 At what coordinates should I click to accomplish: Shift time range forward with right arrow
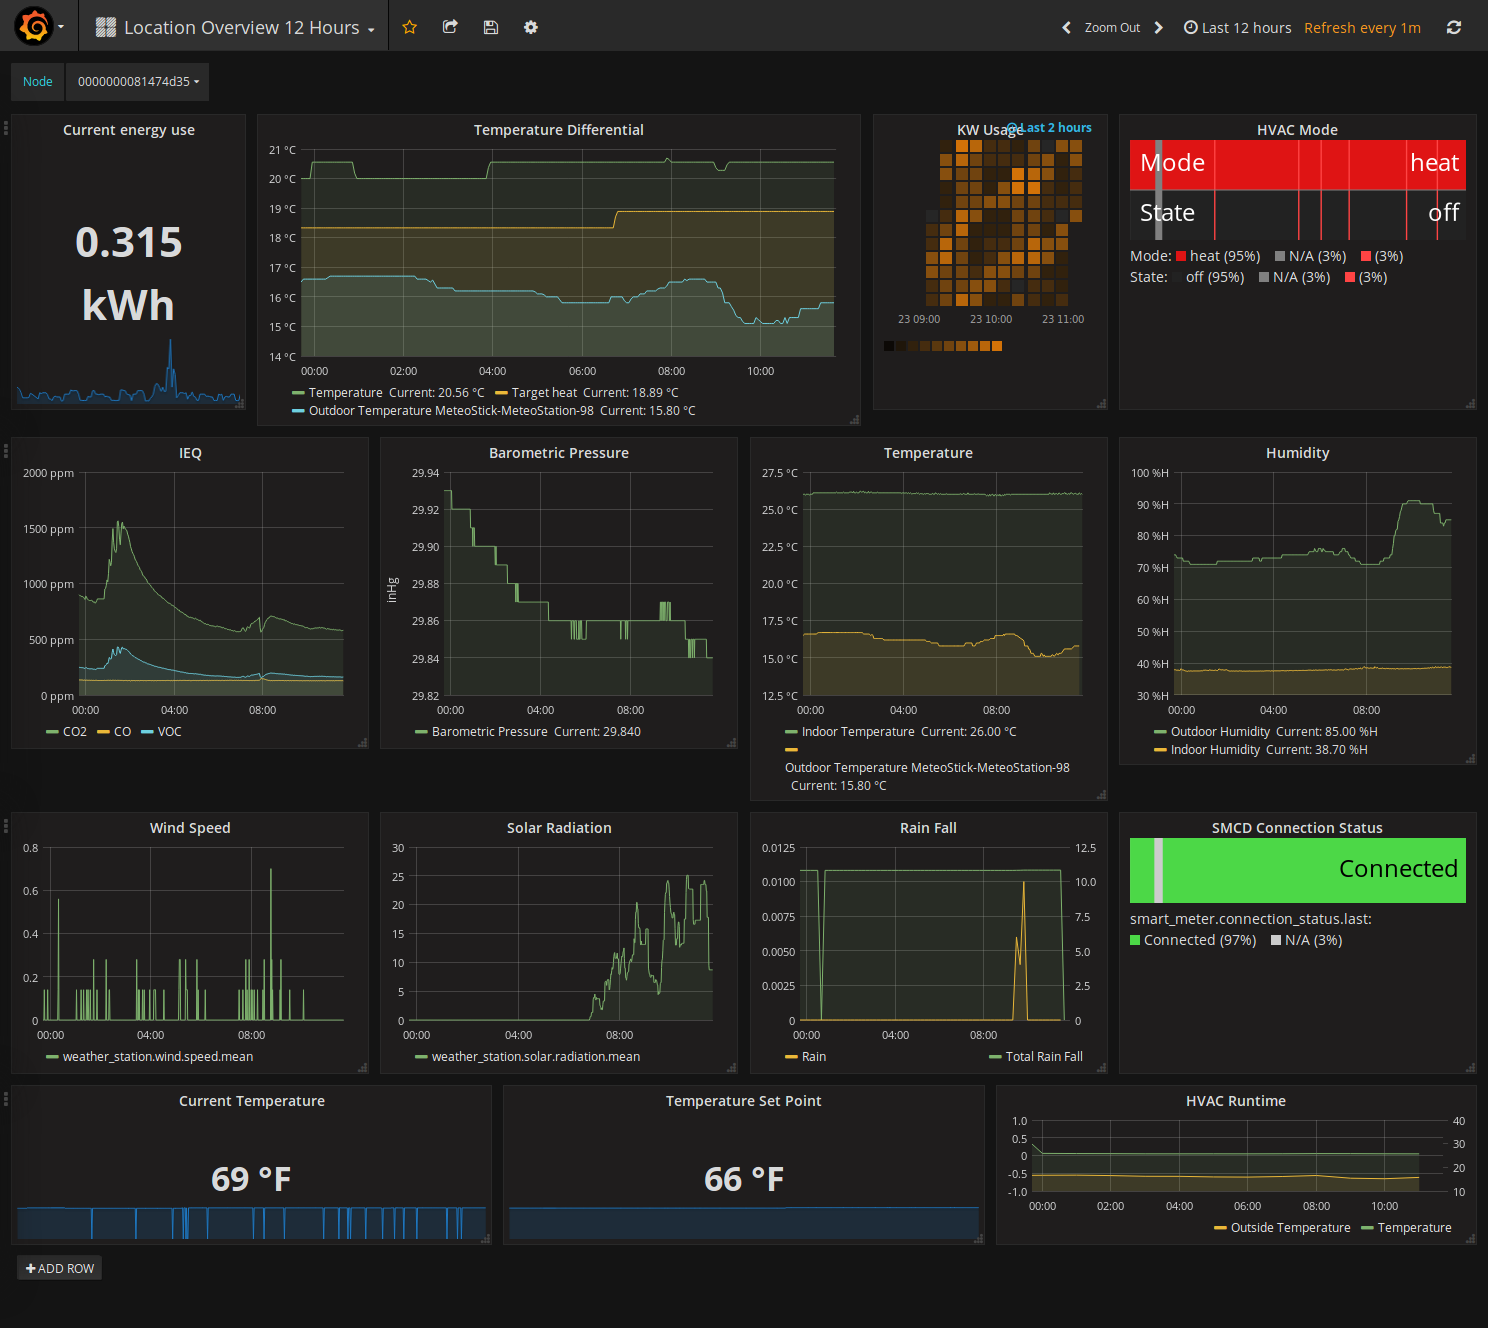[1159, 28]
